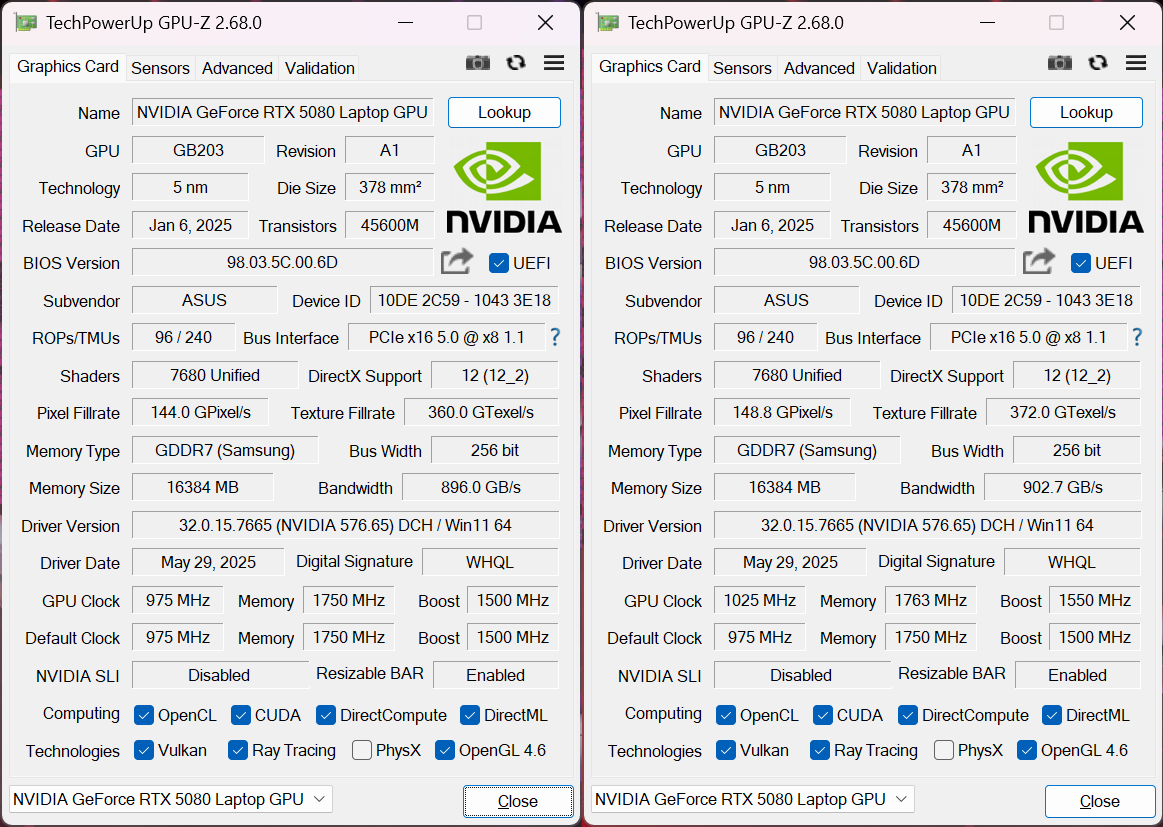The width and height of the screenshot is (1163, 827).
Task: Click the BIOS export share icon in right window
Action: 1038,261
